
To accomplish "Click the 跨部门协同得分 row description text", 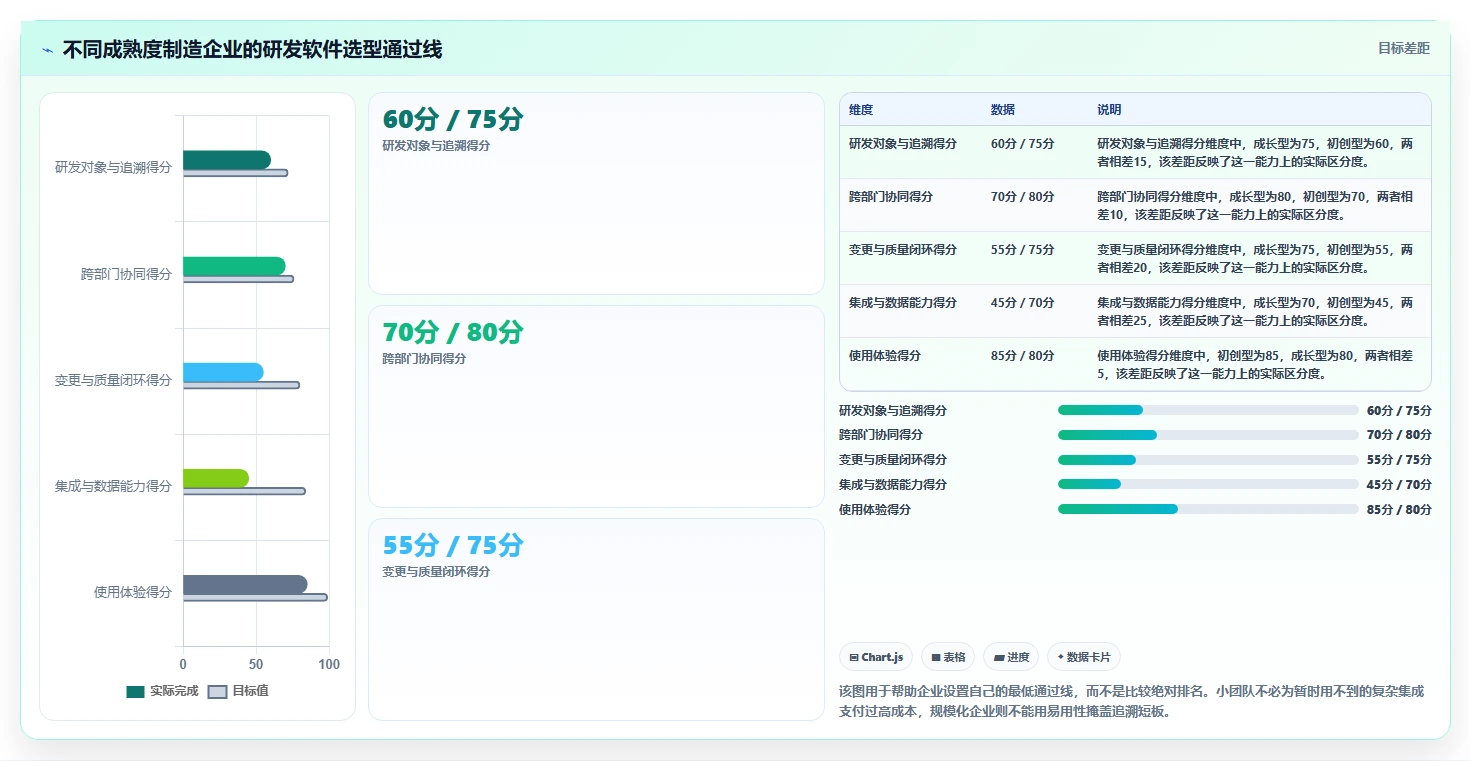I will coord(1255,206).
